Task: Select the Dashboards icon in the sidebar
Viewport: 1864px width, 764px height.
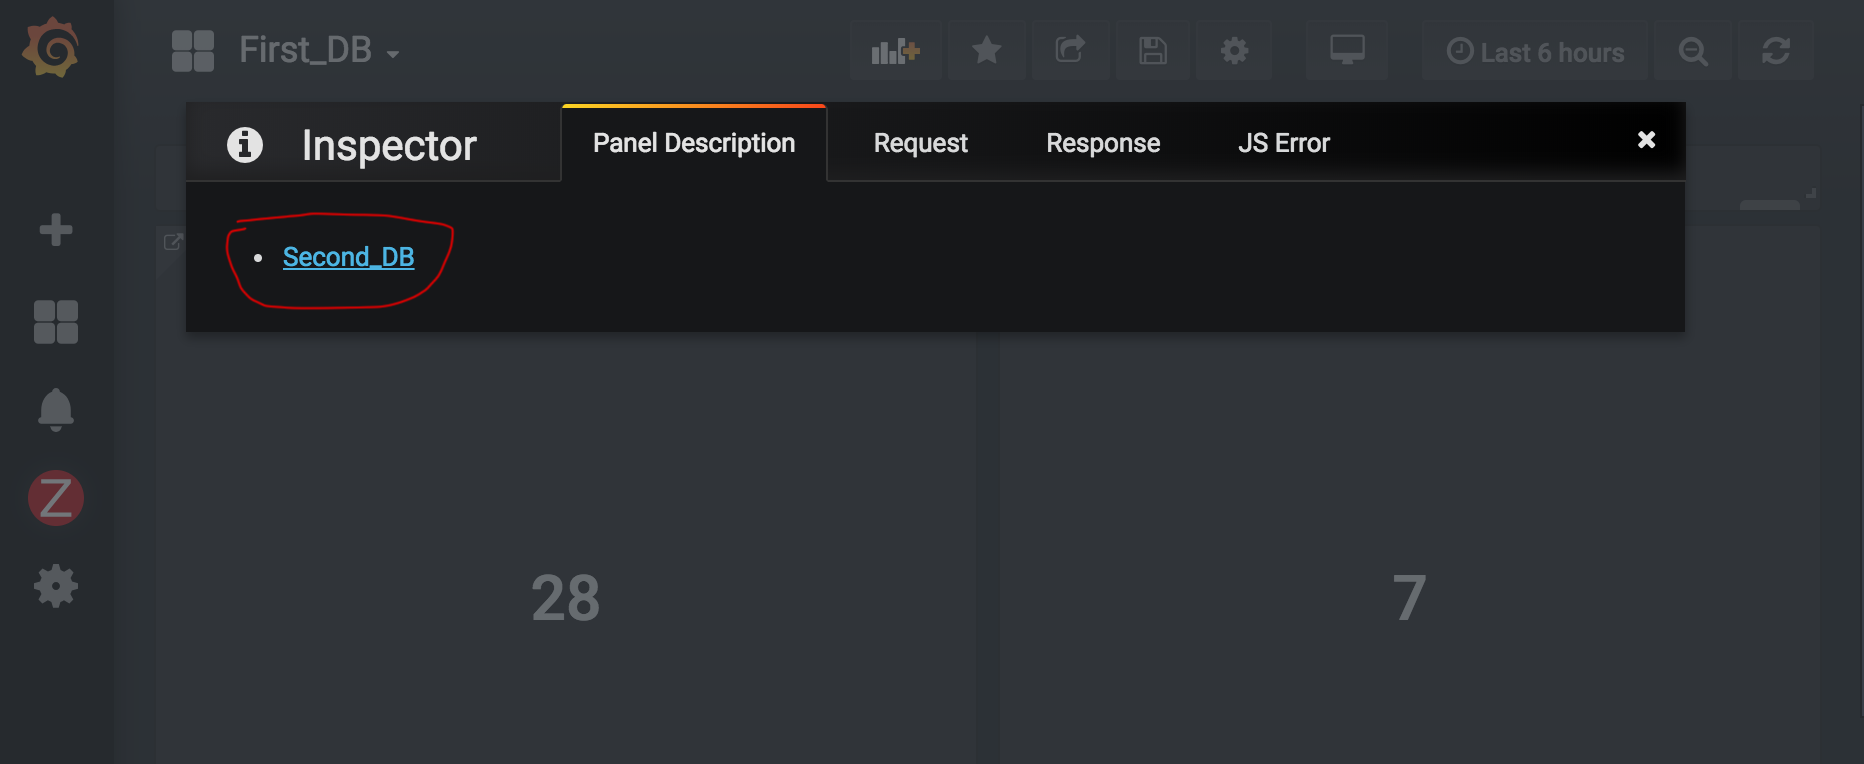Action: pos(55,320)
